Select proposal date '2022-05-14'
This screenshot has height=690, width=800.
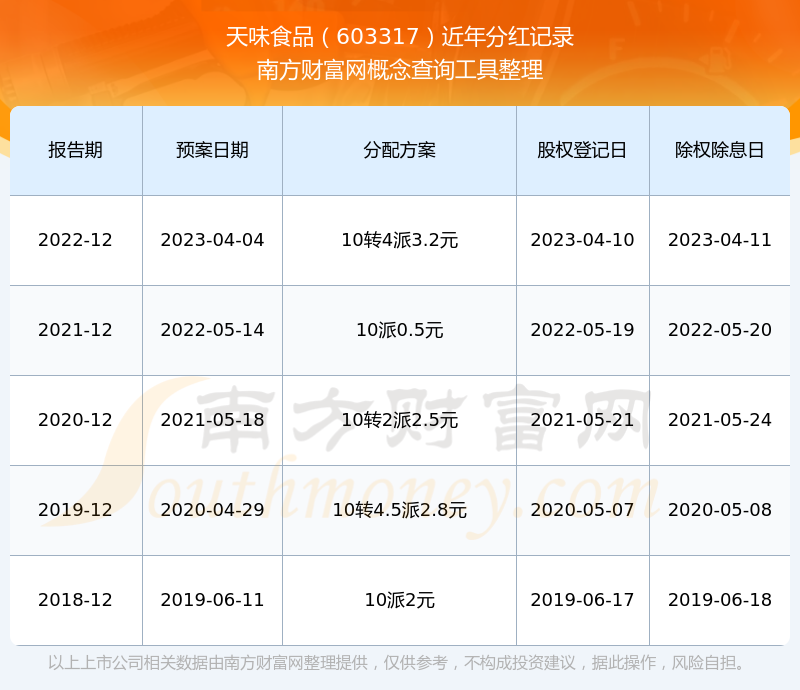coord(212,330)
